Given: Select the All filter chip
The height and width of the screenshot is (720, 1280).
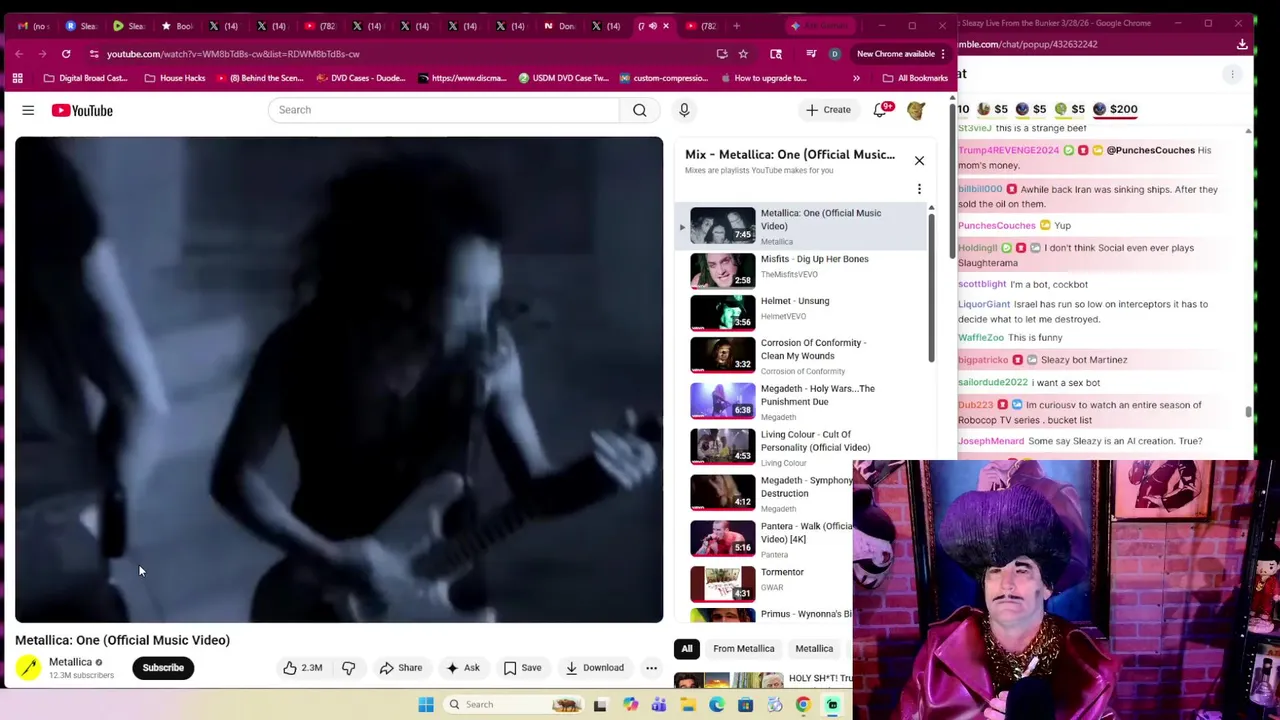Looking at the screenshot, I should point(687,649).
